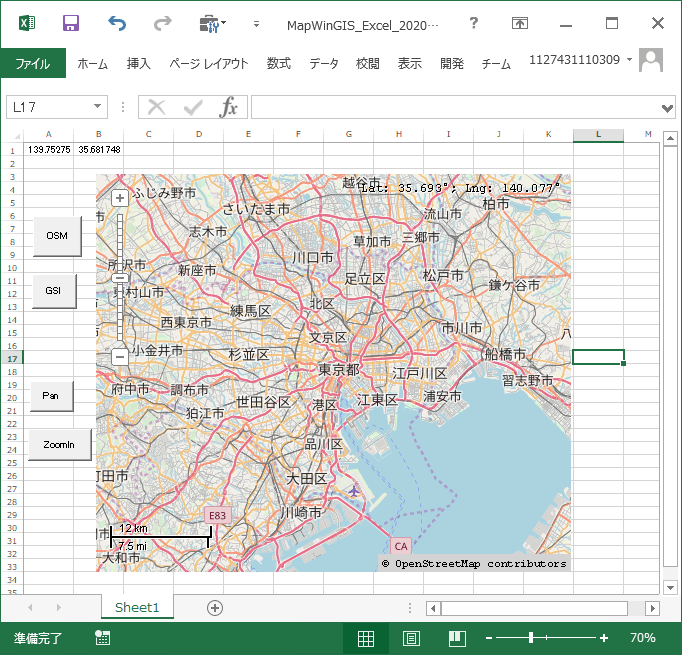Select column L header

[x=598, y=135]
